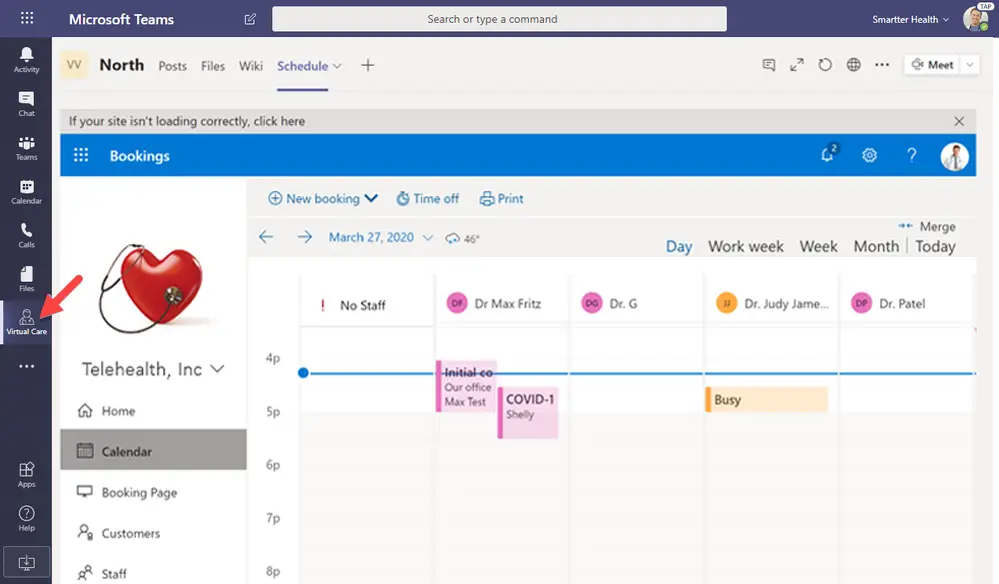This screenshot has width=999, height=584.
Task: Open tab in website globe icon
Action: pos(854,65)
